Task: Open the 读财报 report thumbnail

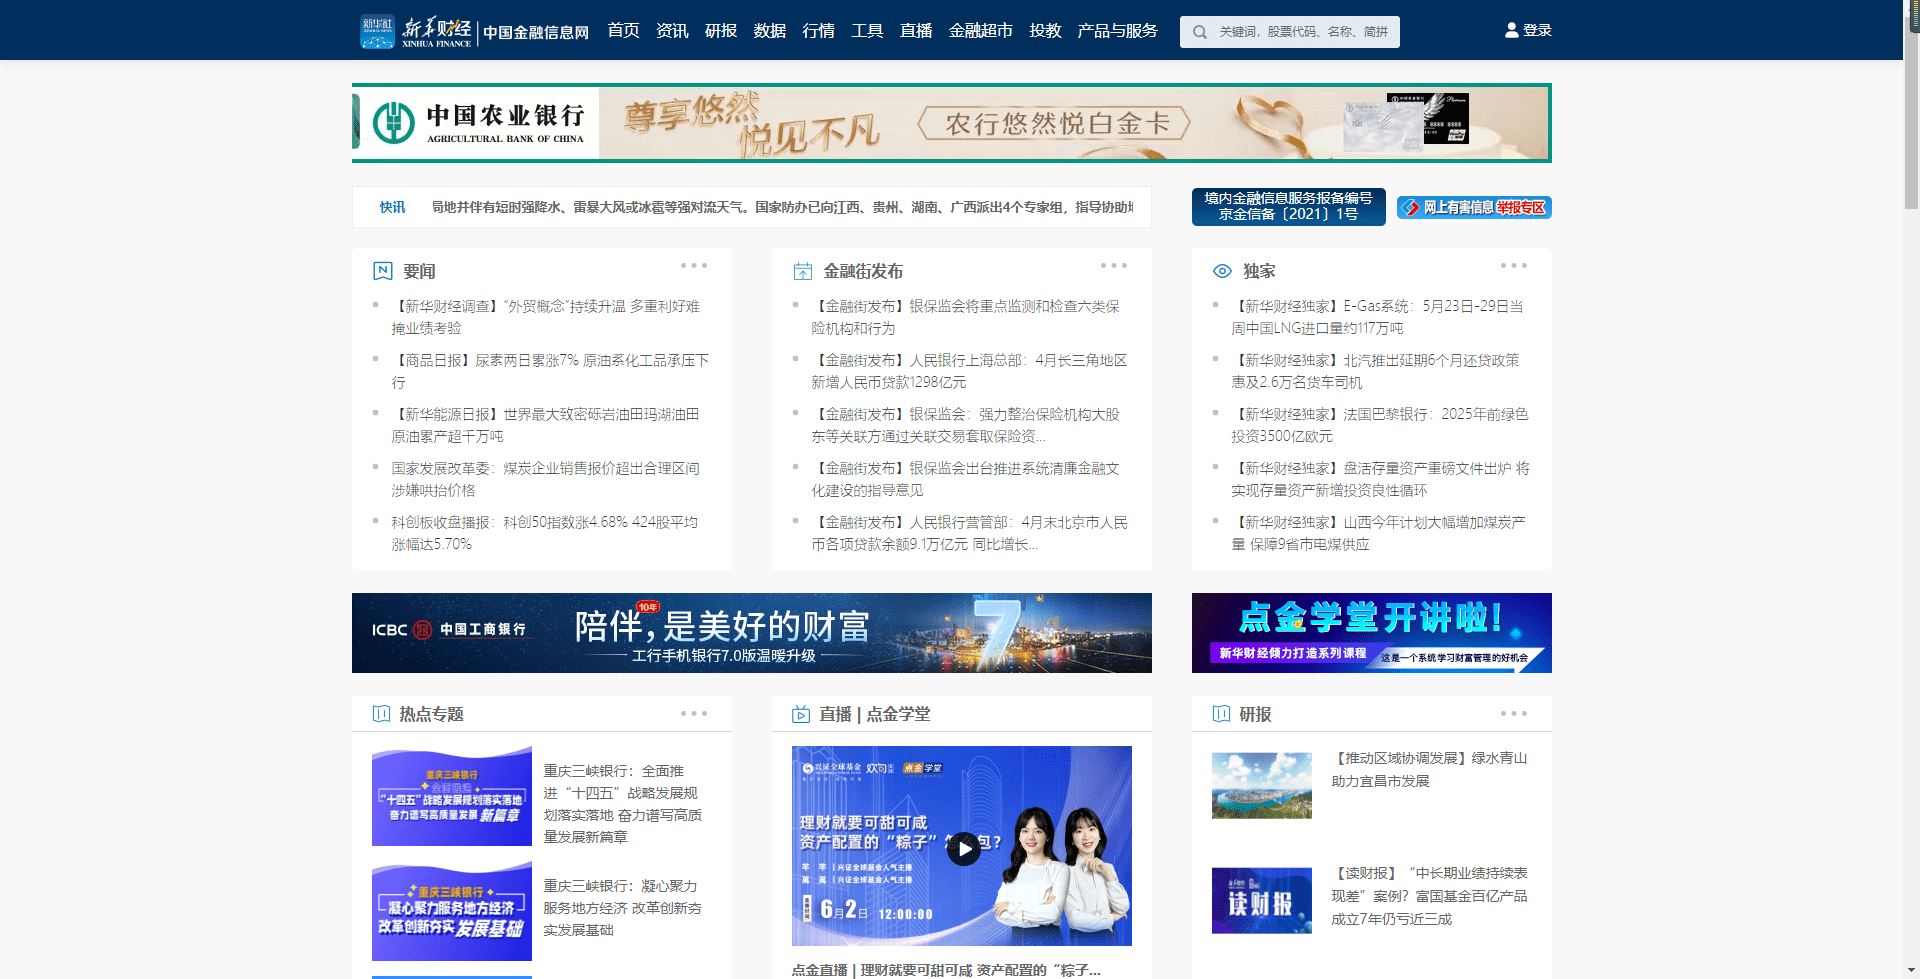Action: pyautogui.click(x=1261, y=900)
